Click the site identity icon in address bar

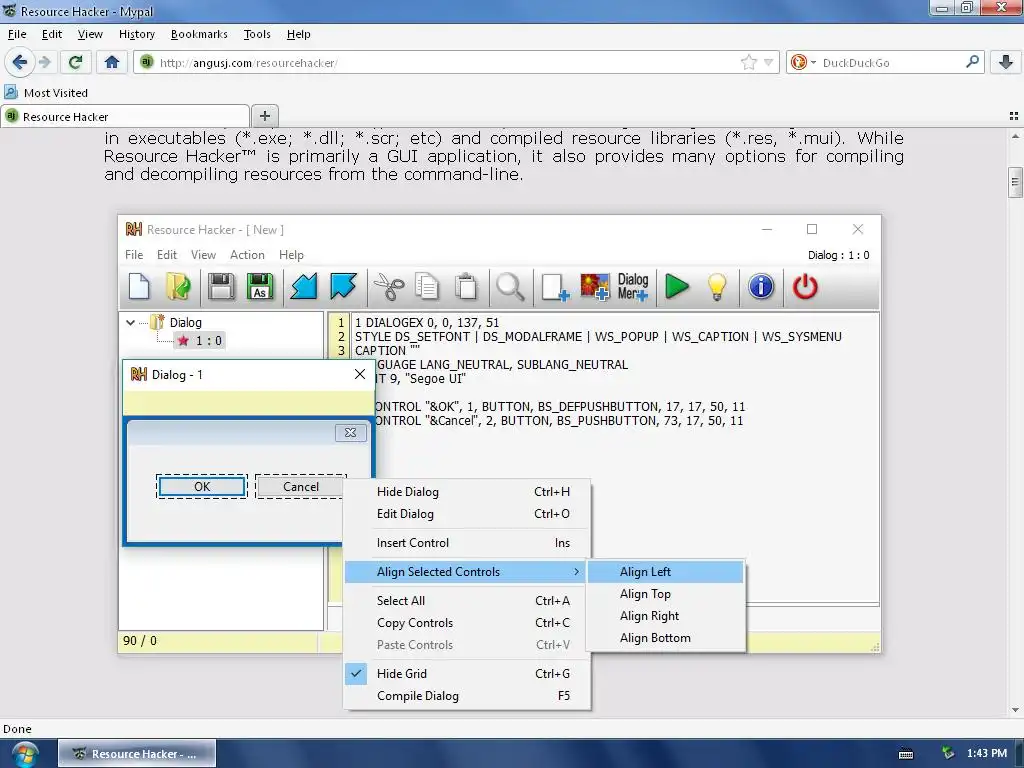(146, 62)
